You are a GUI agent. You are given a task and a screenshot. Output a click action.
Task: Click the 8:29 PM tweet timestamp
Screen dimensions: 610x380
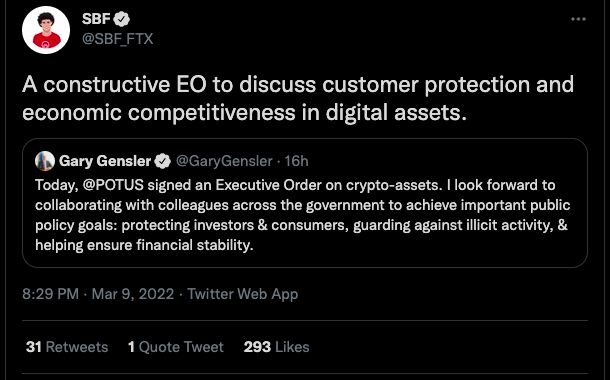(x=51, y=294)
